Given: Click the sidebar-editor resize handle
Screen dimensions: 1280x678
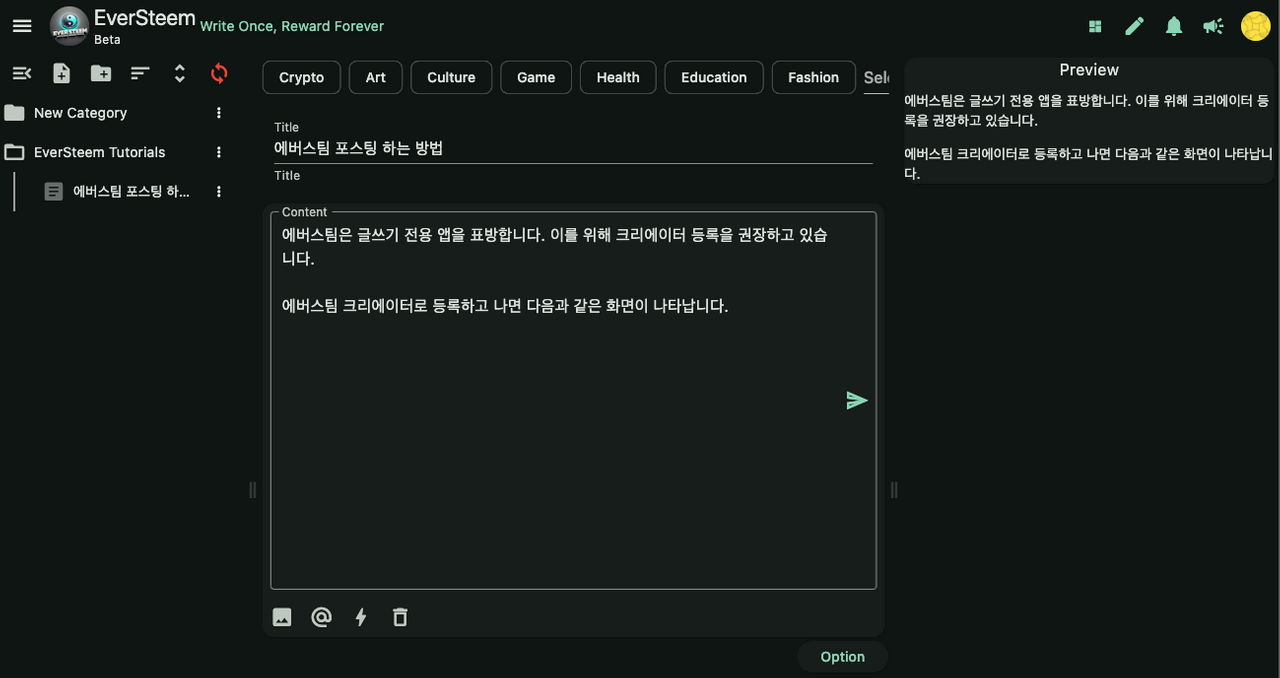Looking at the screenshot, I should [252, 489].
